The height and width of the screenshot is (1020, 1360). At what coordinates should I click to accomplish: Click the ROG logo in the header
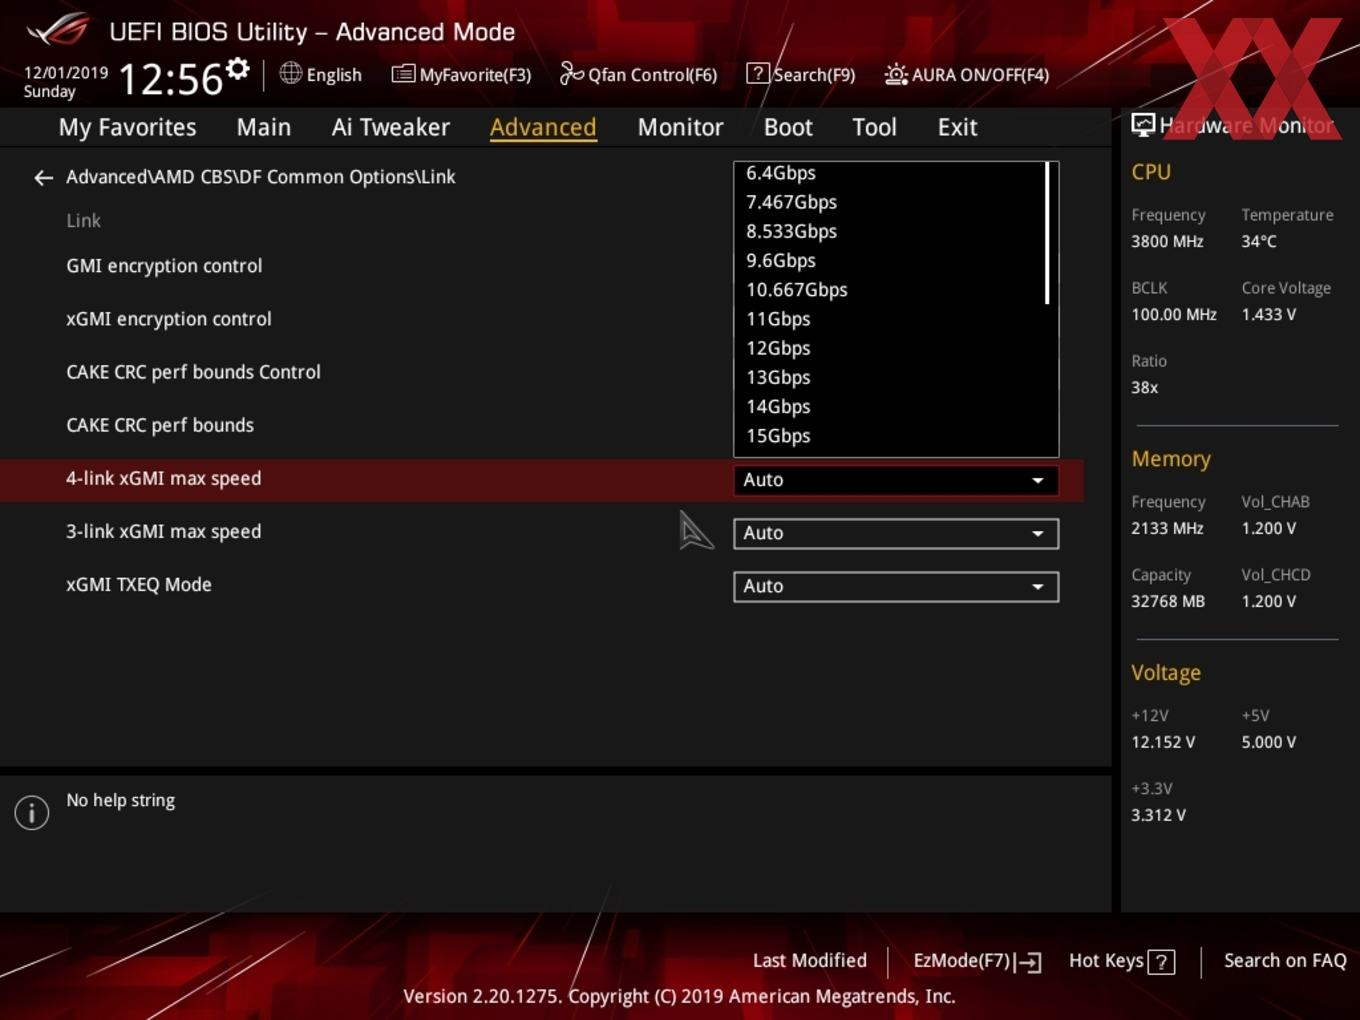[x=58, y=30]
